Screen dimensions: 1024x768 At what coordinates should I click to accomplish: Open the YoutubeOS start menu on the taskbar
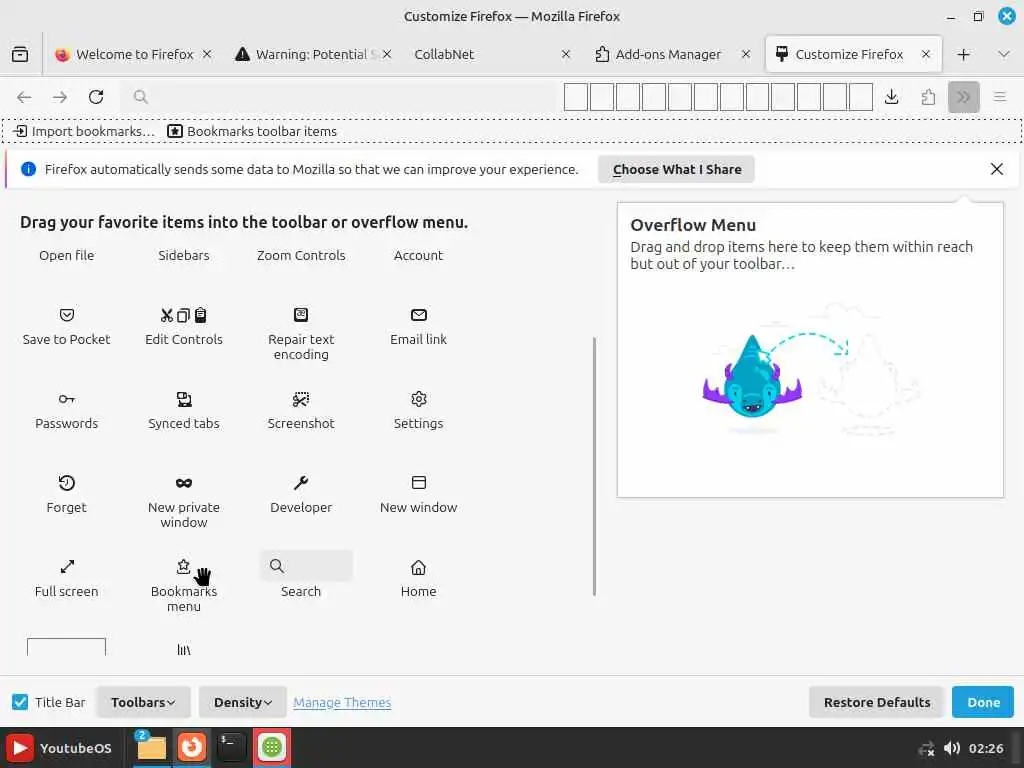[x=59, y=748]
